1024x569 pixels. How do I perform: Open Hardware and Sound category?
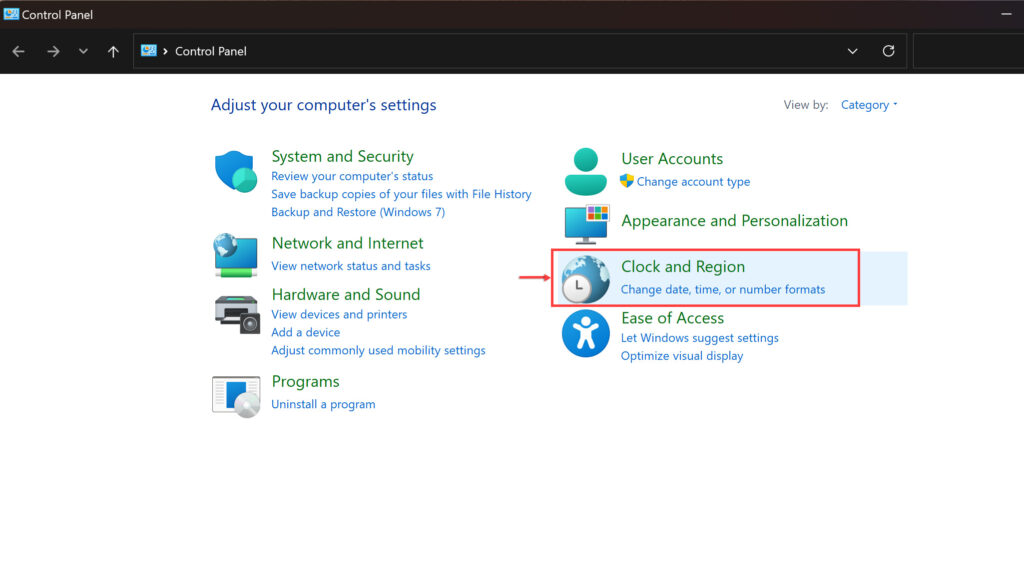(x=345, y=295)
